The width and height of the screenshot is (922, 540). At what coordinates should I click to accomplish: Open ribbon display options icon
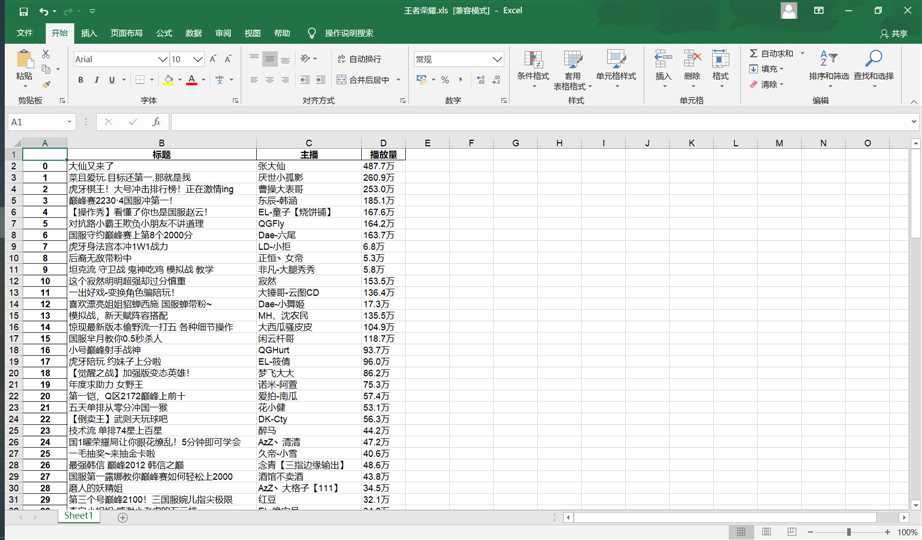[x=819, y=11]
